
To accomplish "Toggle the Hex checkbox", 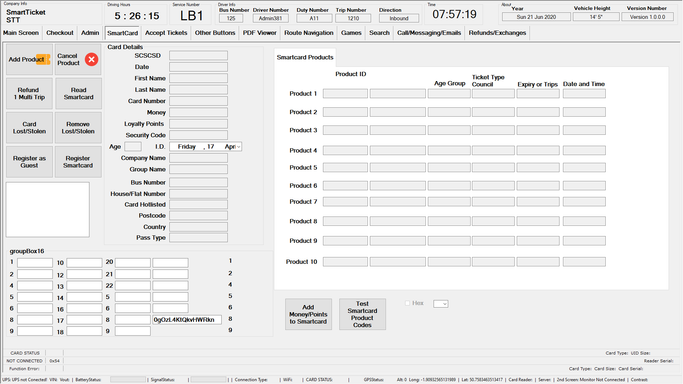I will (407, 303).
